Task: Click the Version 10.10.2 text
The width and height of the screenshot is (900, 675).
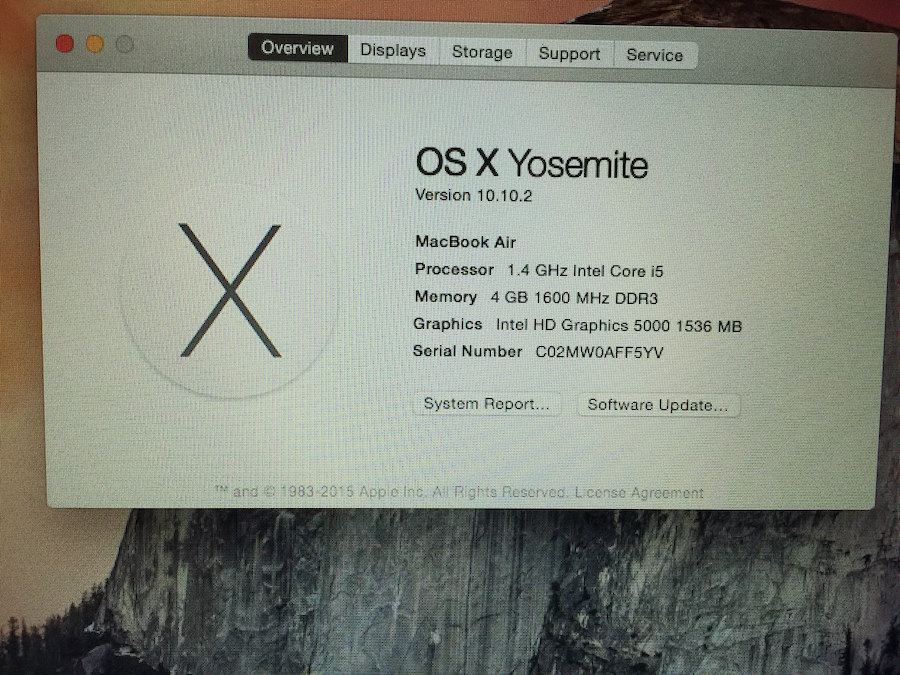Action: pos(474,195)
